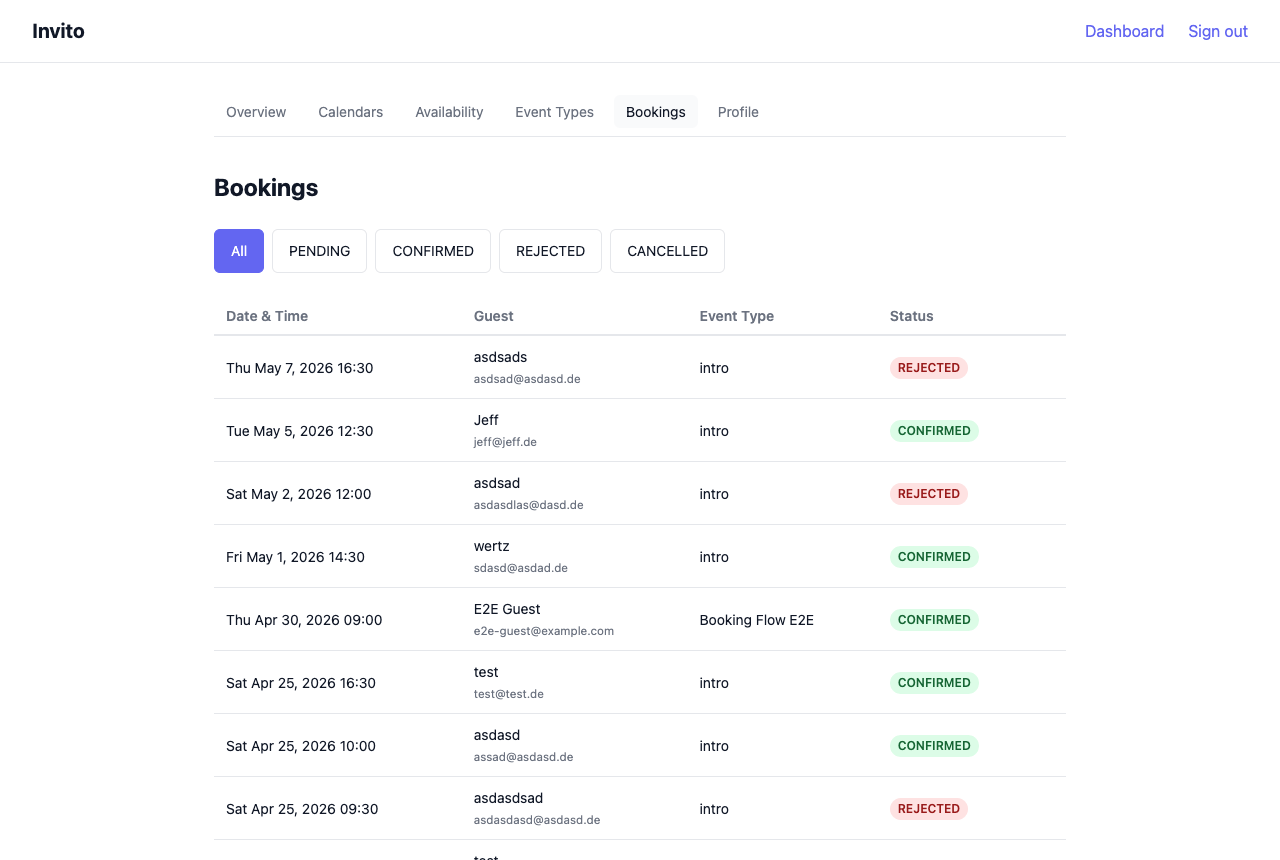Click CONFIRMED badge in E2E Guest row

pyautogui.click(x=934, y=620)
